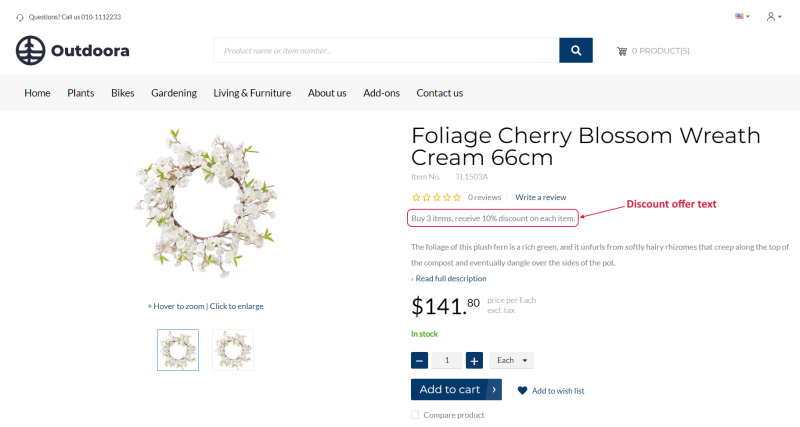Click the star rating icons
This screenshot has width=800, height=427.
click(x=436, y=197)
